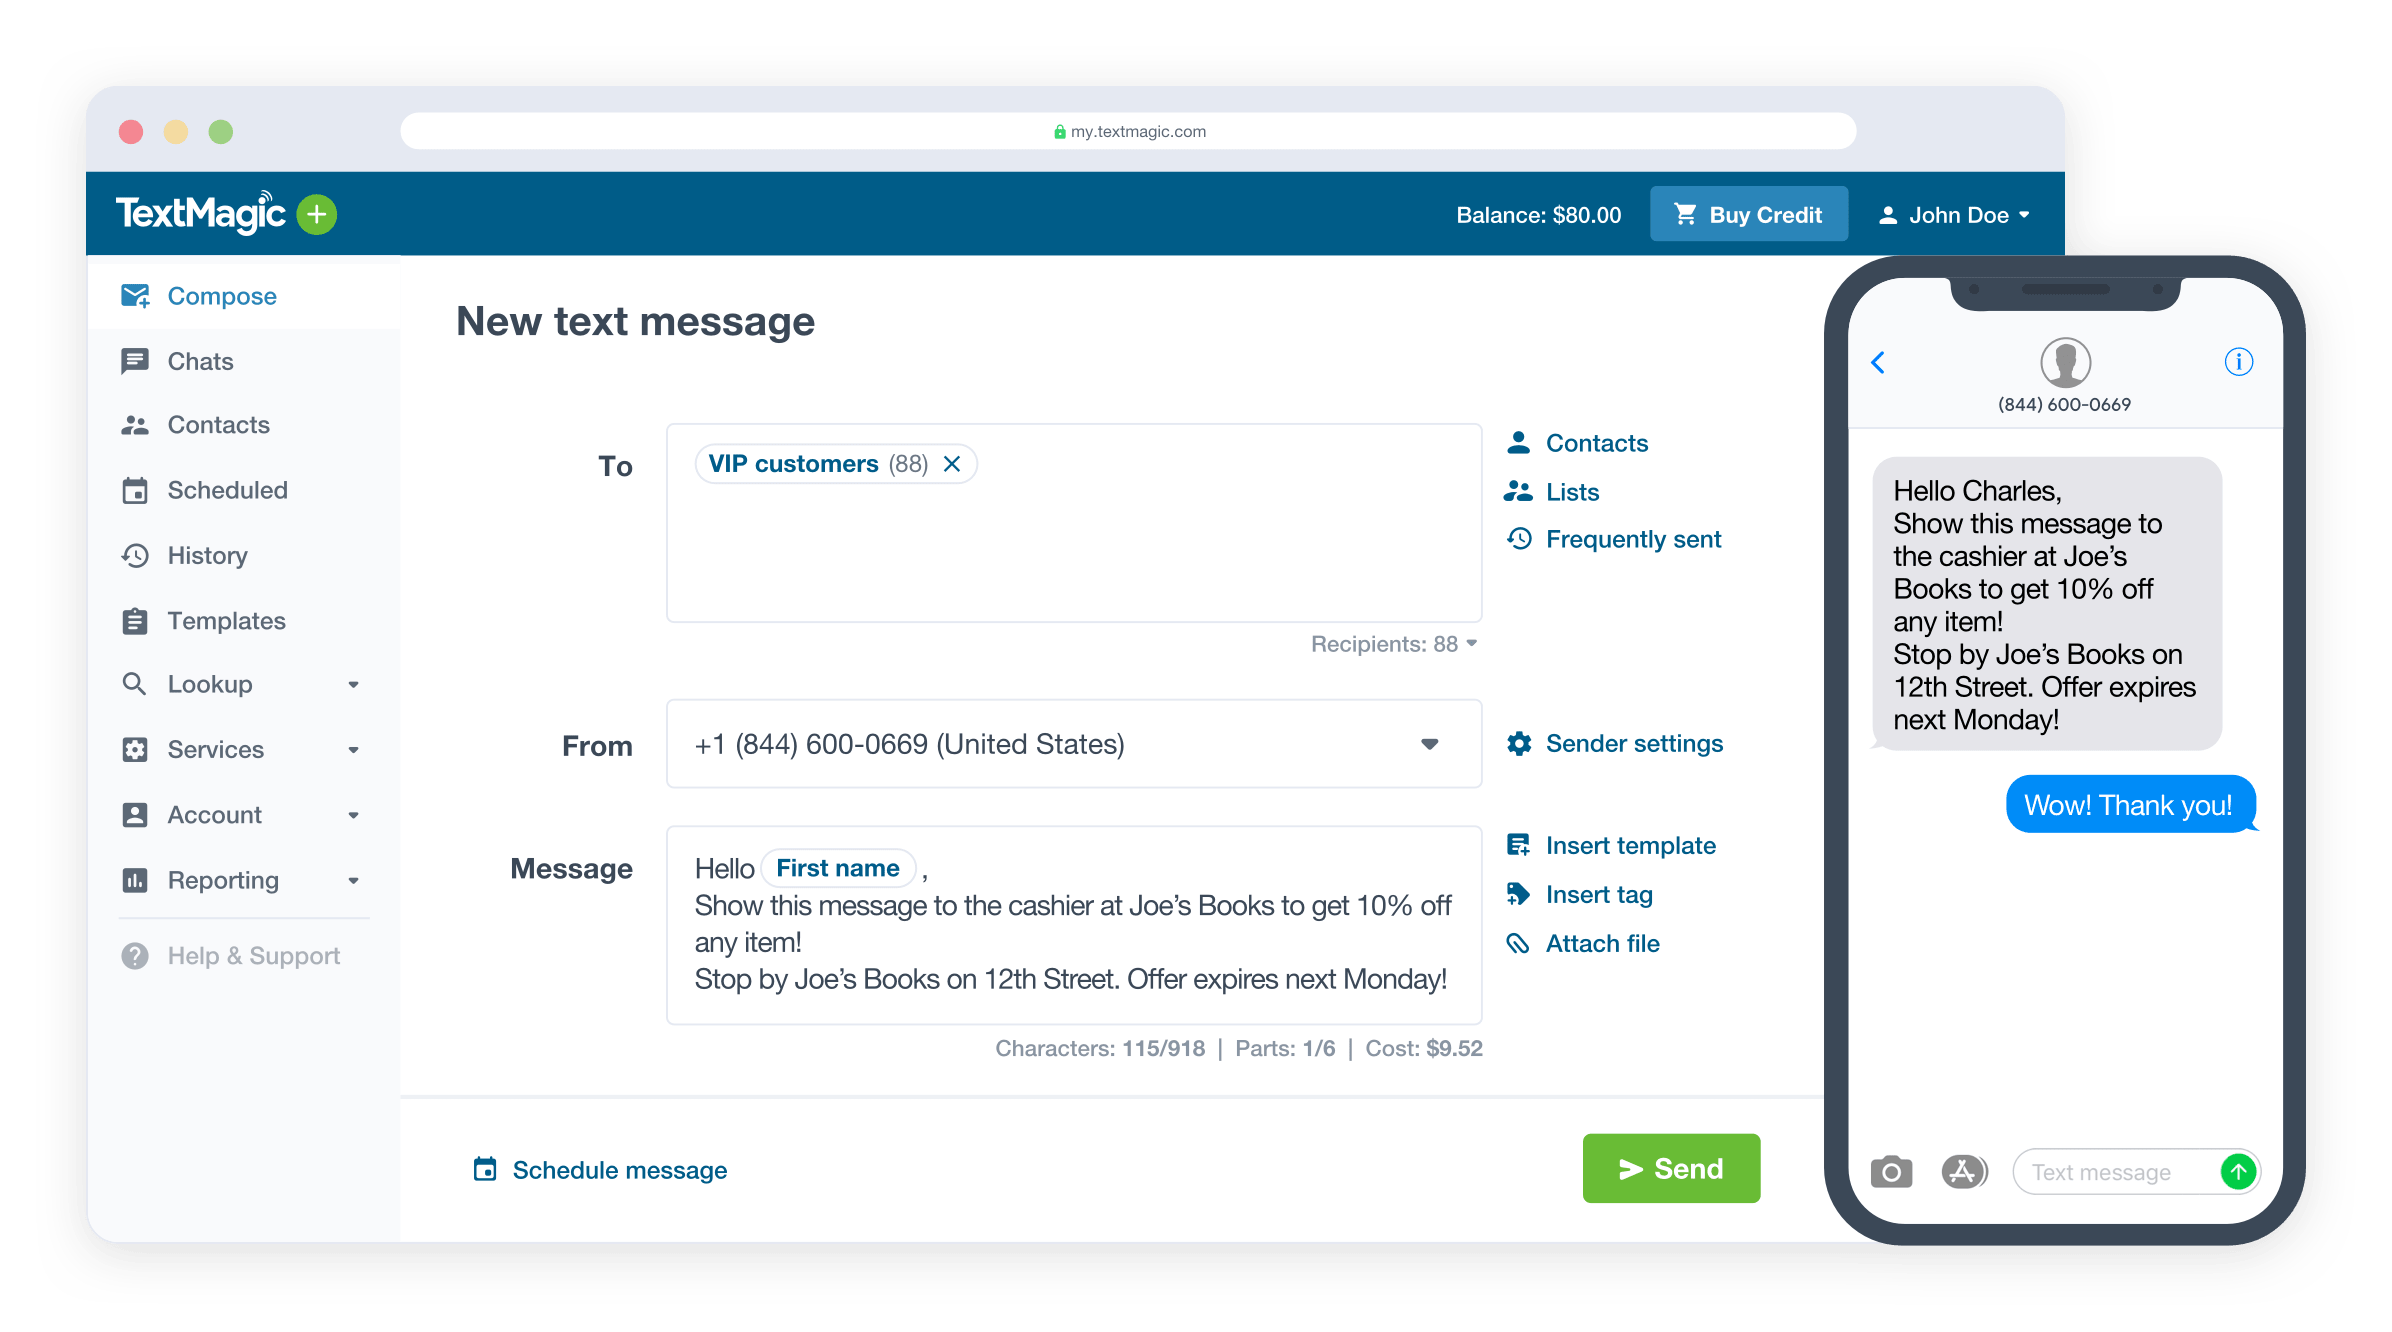Click the First name tag in message
Viewport: 2392px width, 1332px height.
pyautogui.click(x=838, y=868)
